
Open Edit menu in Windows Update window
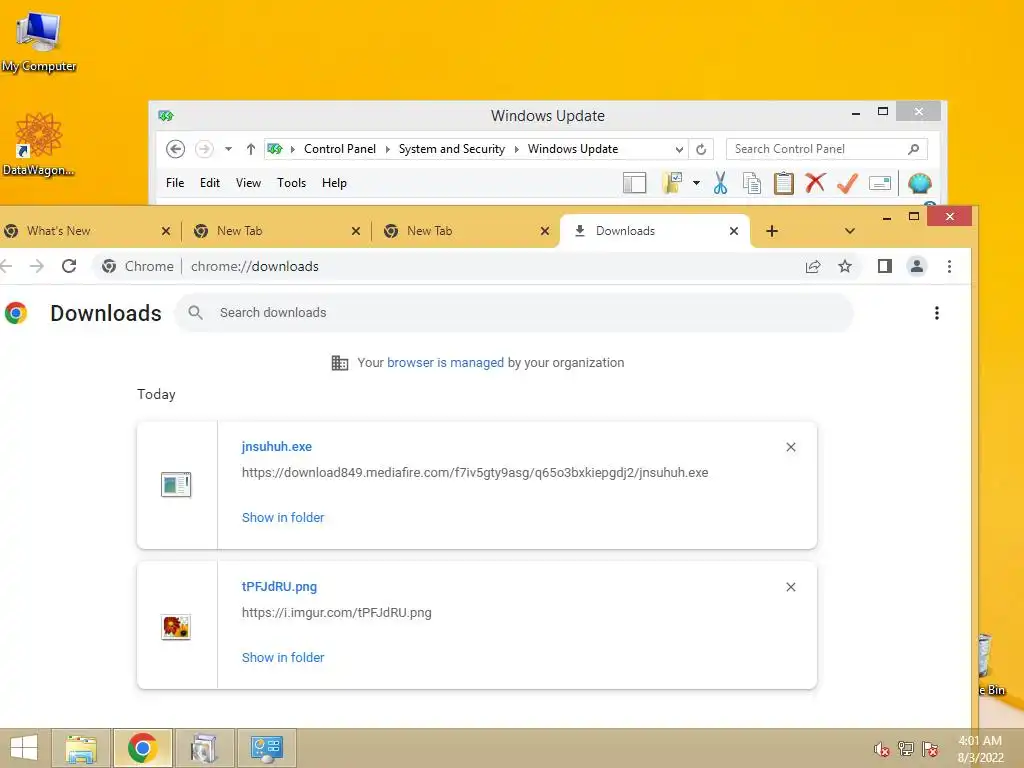210,183
